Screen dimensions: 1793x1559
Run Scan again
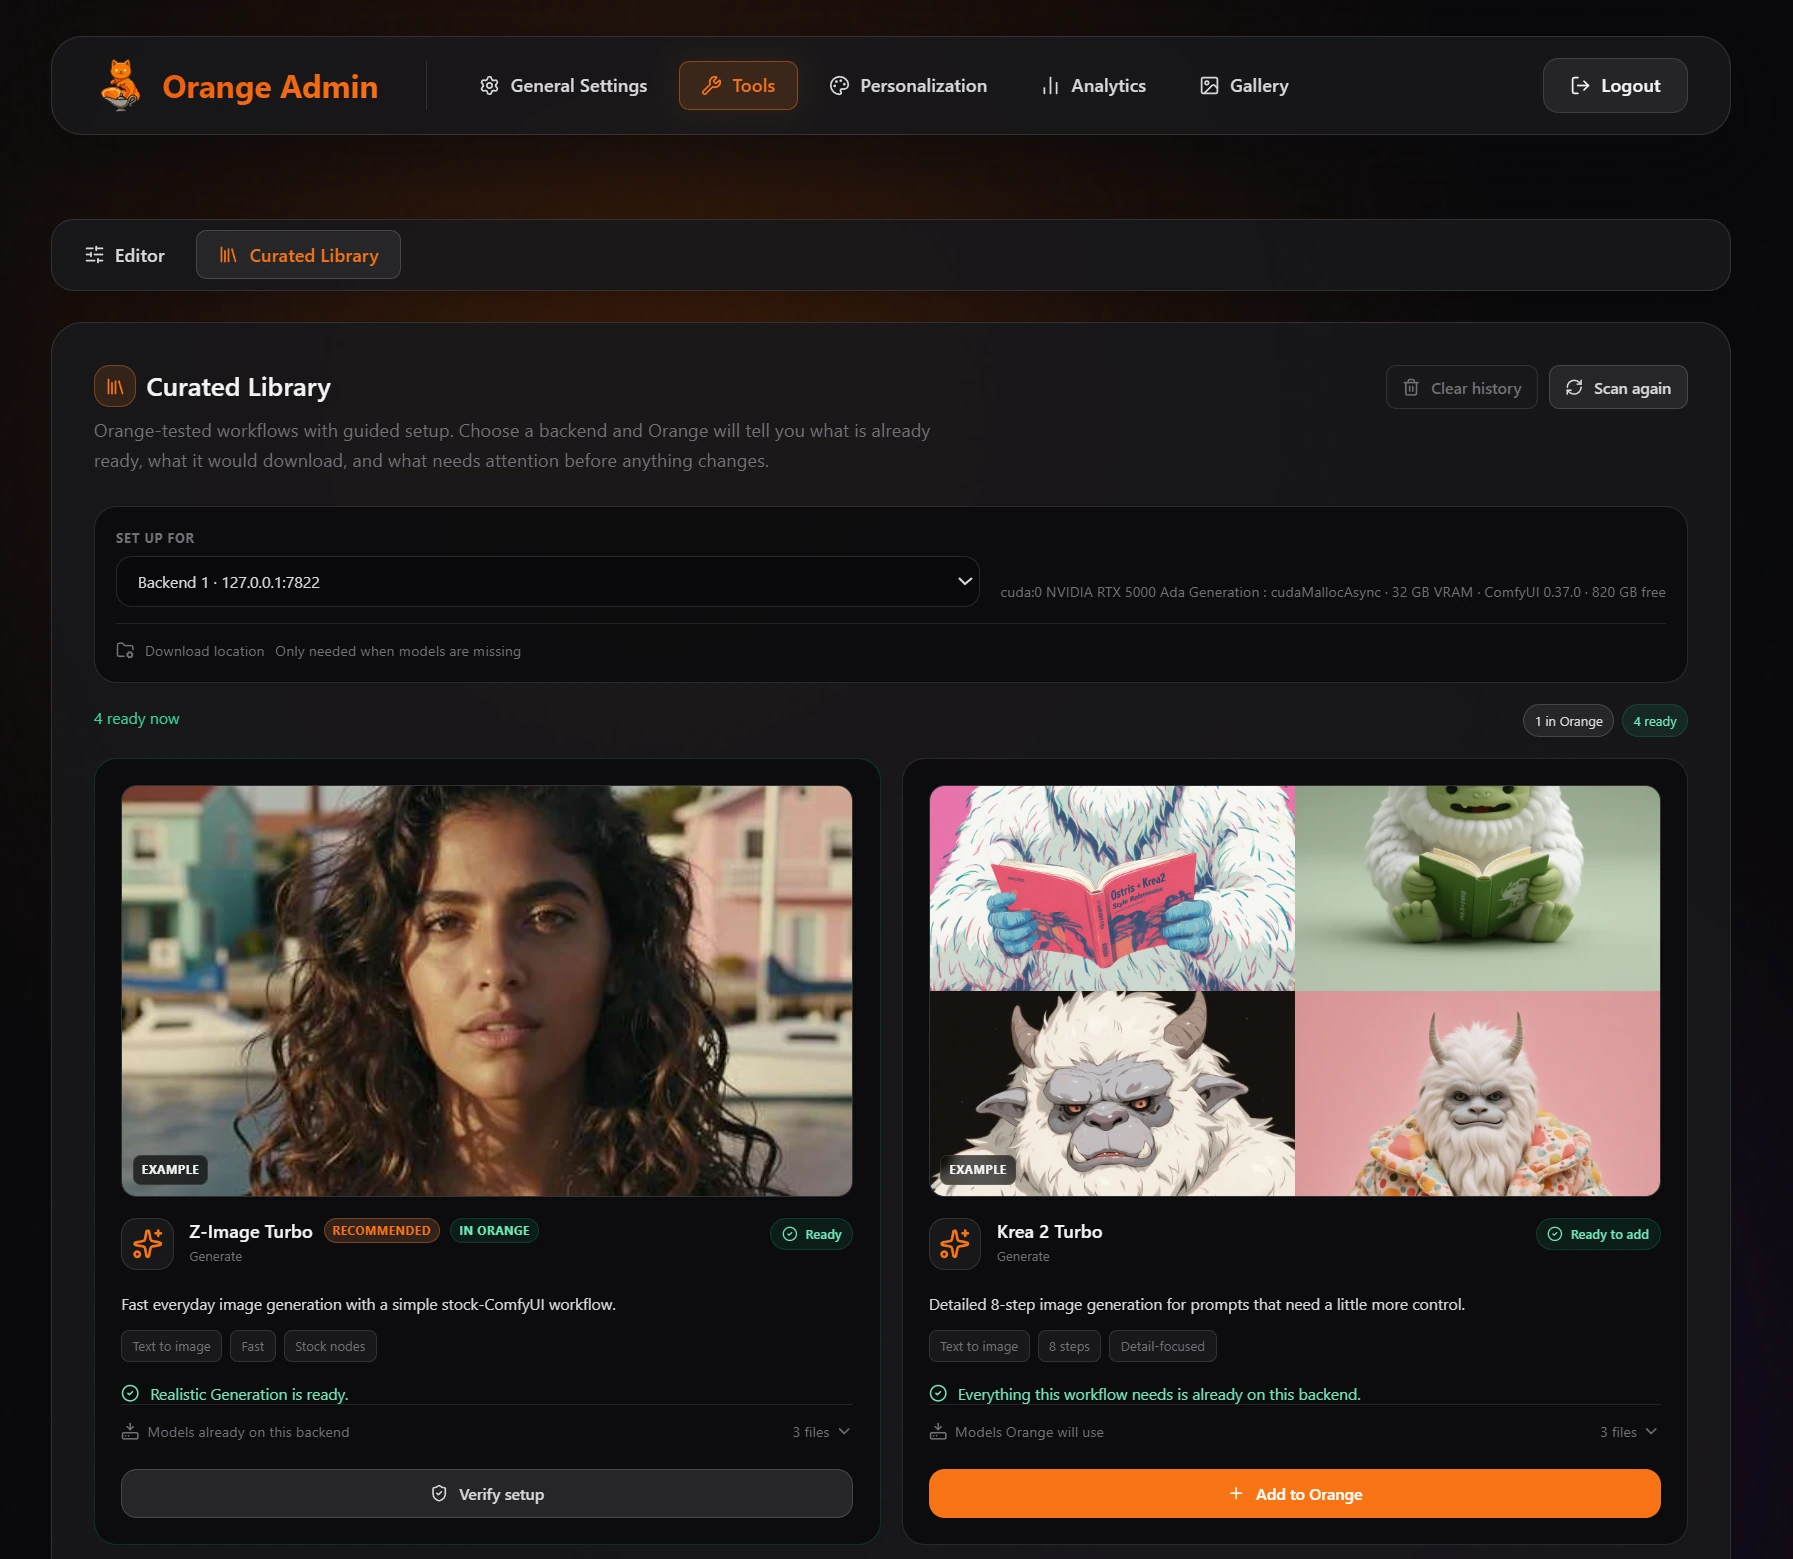[x=1618, y=388]
